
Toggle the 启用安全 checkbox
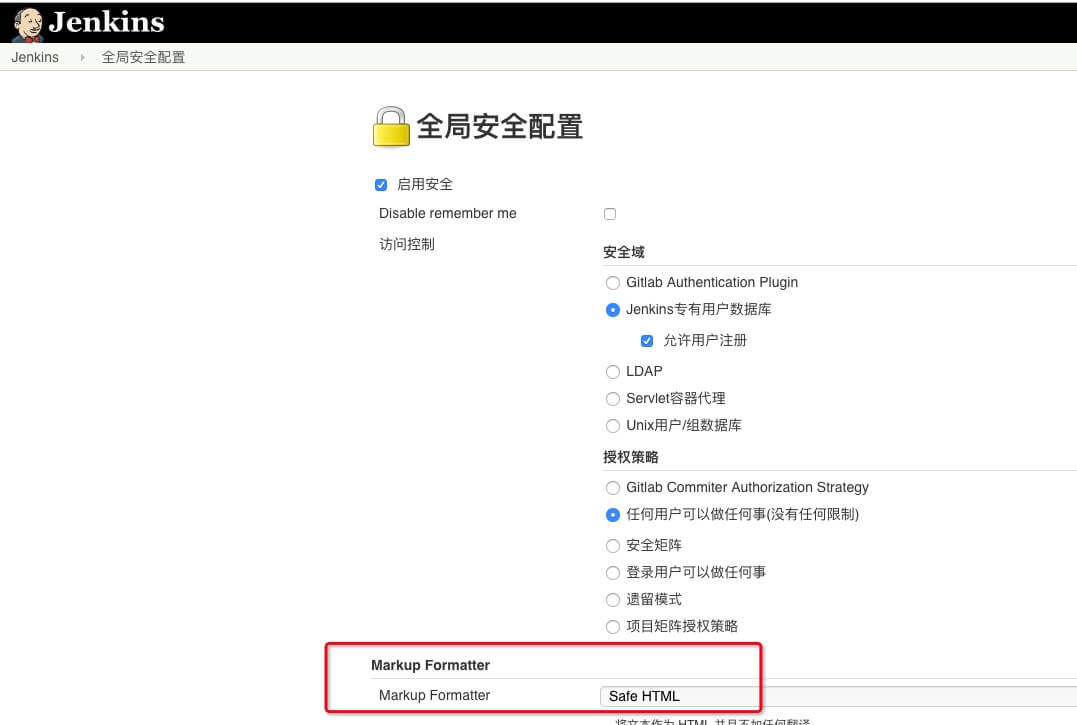(381, 185)
